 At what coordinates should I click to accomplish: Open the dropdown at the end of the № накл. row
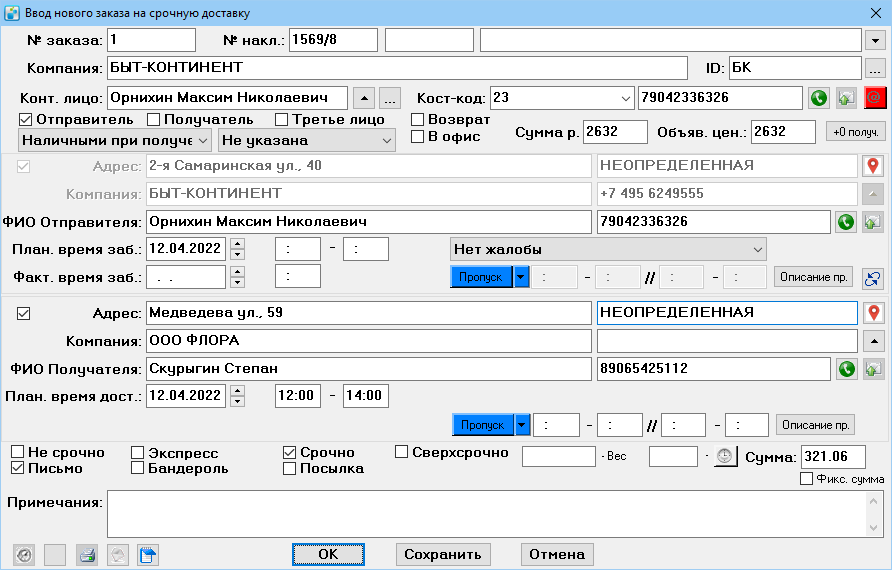pos(875,40)
